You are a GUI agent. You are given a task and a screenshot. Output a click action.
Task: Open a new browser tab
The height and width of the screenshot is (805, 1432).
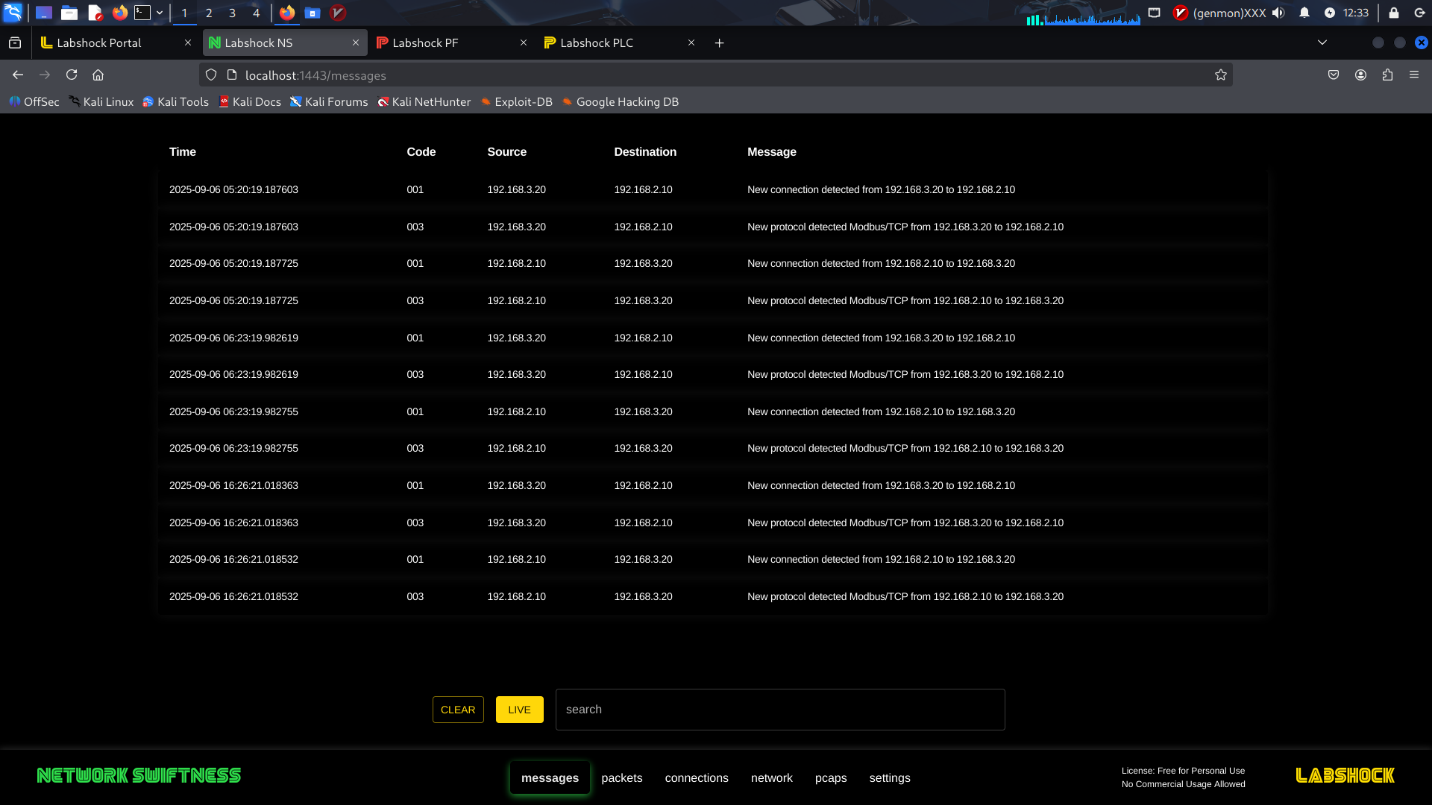(x=719, y=43)
